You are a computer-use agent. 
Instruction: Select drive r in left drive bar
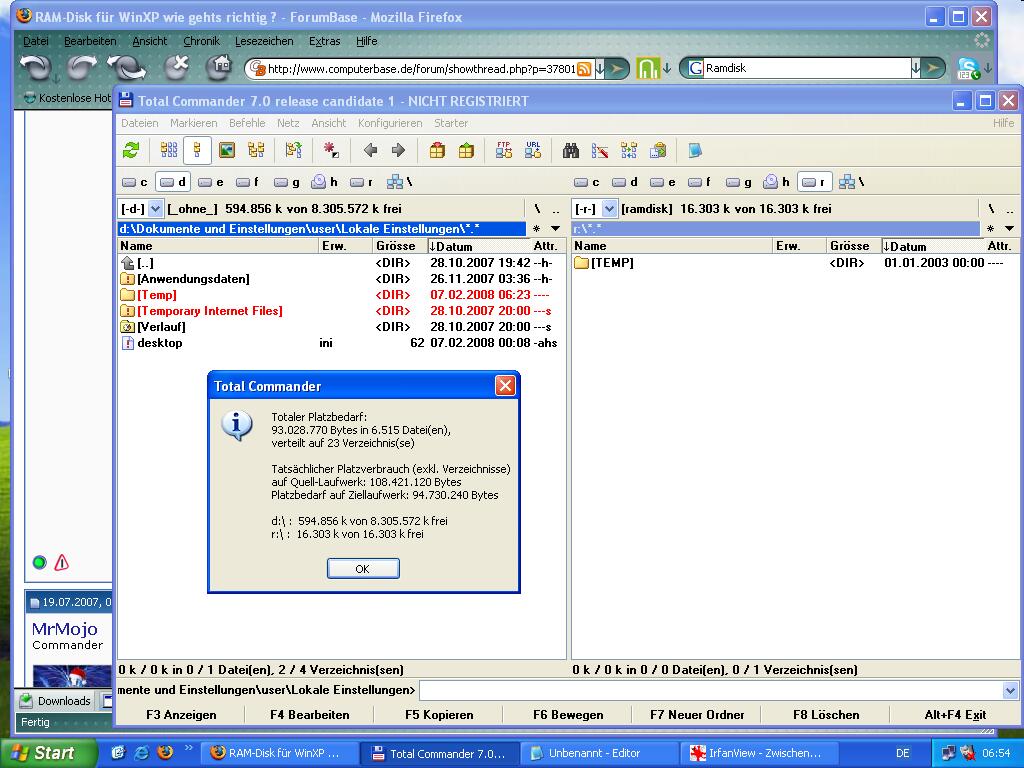[361, 182]
